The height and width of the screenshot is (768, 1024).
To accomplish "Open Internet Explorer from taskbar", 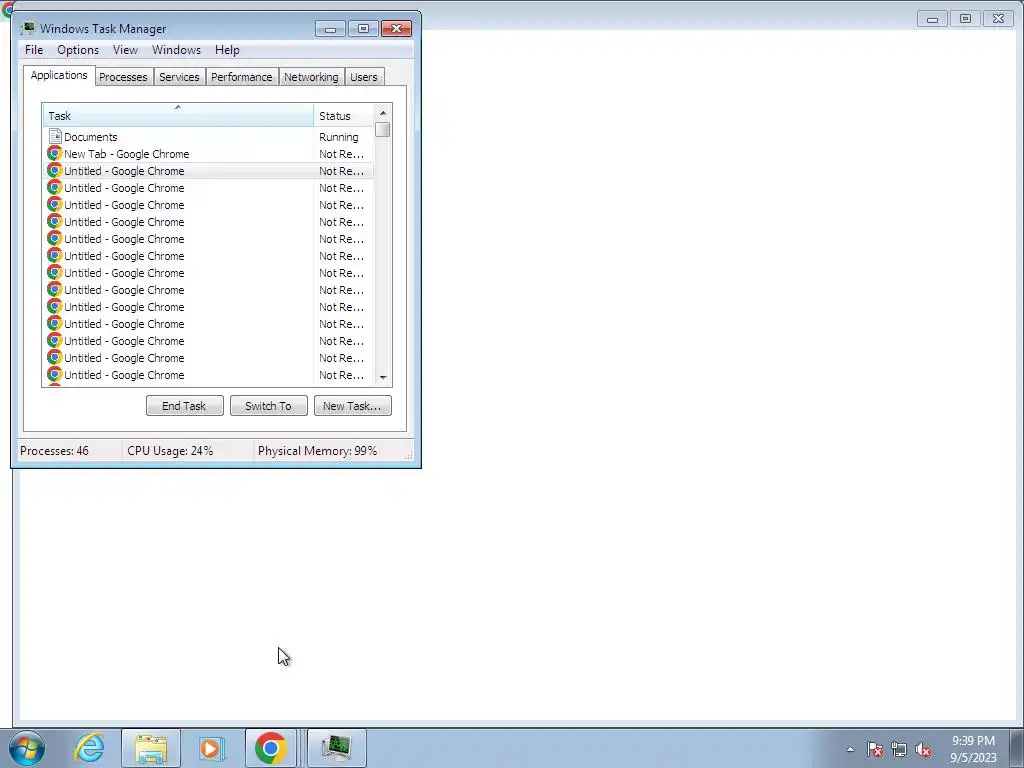I will 89,748.
